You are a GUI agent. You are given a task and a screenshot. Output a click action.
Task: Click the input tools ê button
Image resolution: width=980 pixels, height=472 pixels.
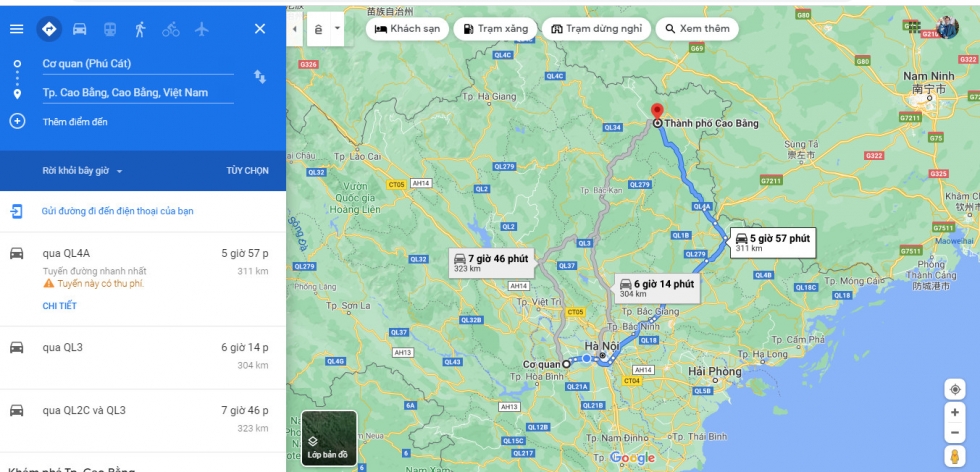click(319, 29)
